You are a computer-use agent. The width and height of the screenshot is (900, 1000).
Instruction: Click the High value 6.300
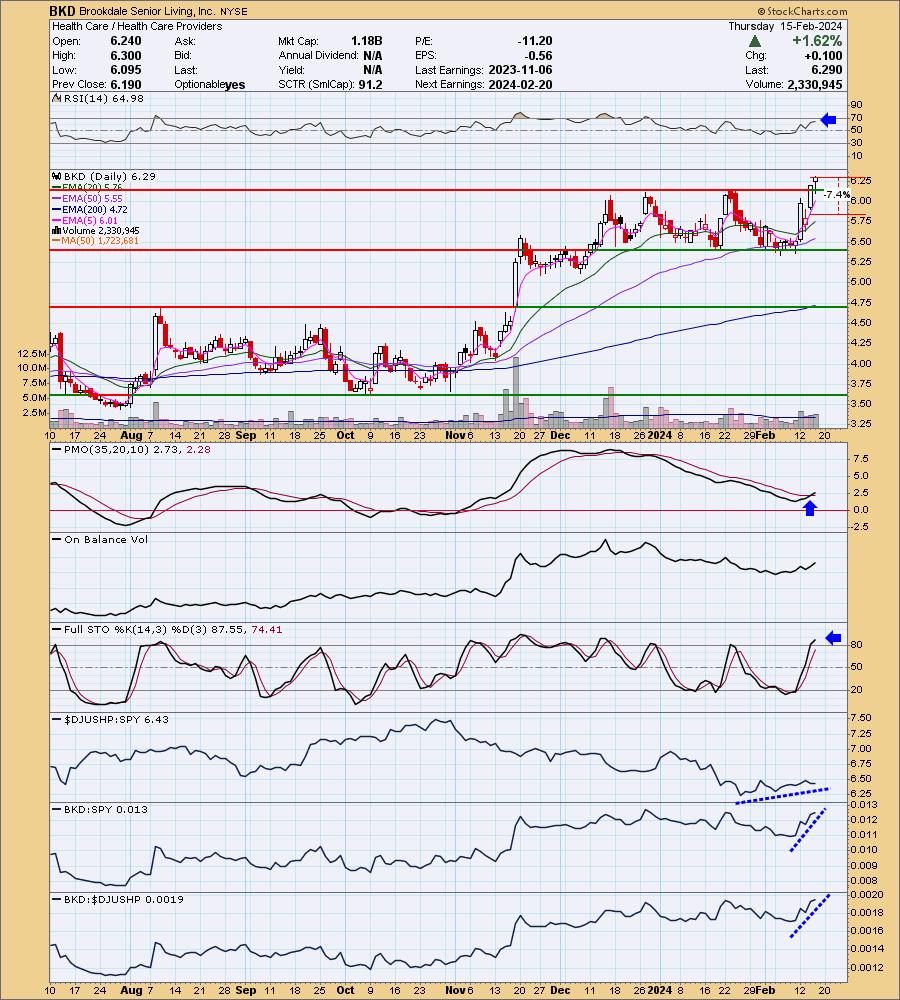coord(126,55)
